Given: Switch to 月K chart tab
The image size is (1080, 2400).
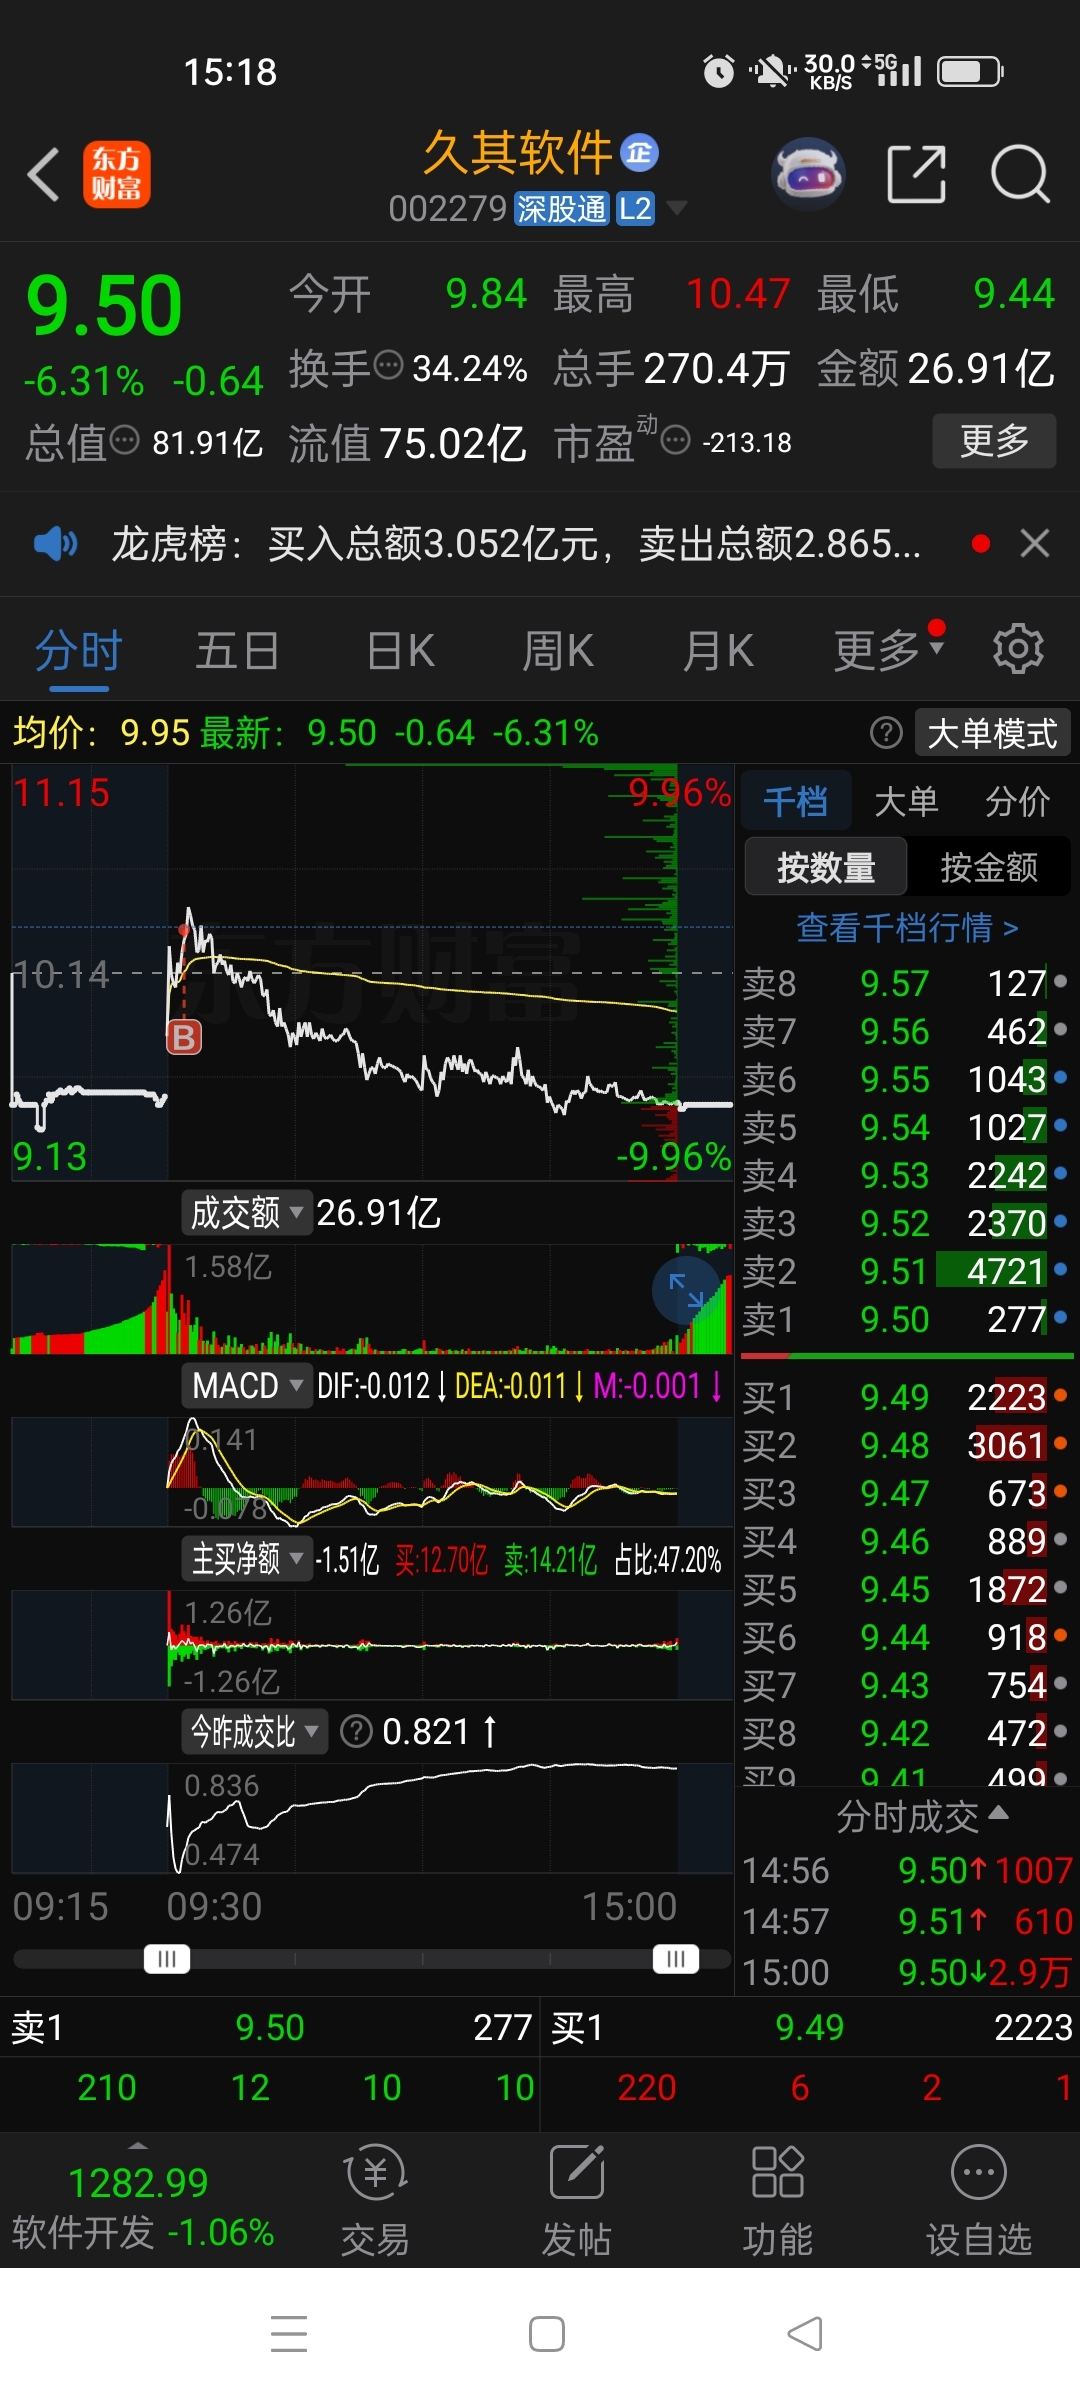Looking at the screenshot, I should coord(718,651).
